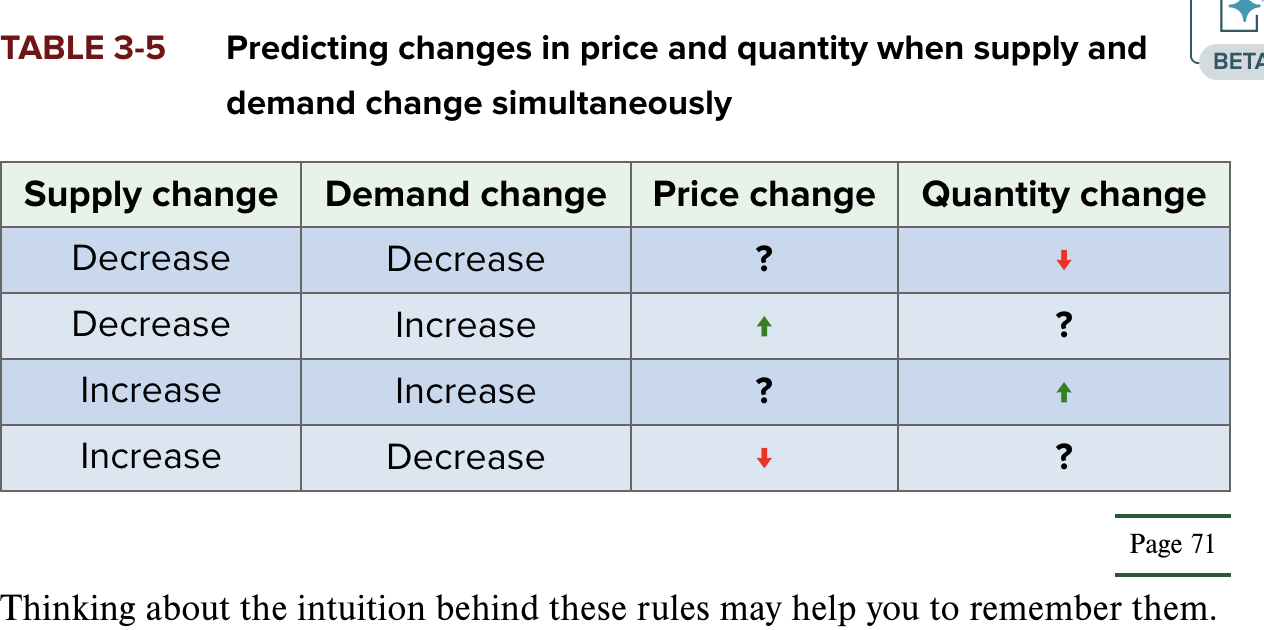Screen dimensions: 1264x630
Task: Select the Quantity change column header
Action: pyautogui.click(x=1064, y=194)
